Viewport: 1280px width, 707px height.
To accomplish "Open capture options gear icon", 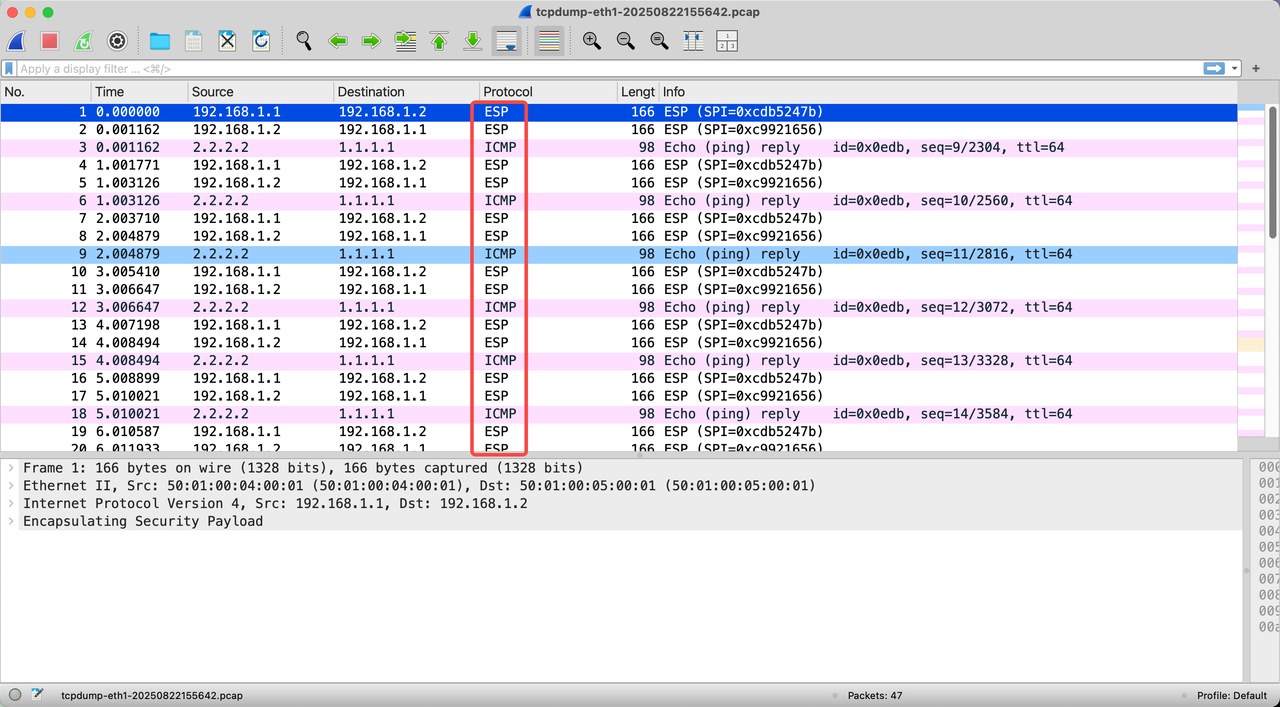I will point(117,41).
